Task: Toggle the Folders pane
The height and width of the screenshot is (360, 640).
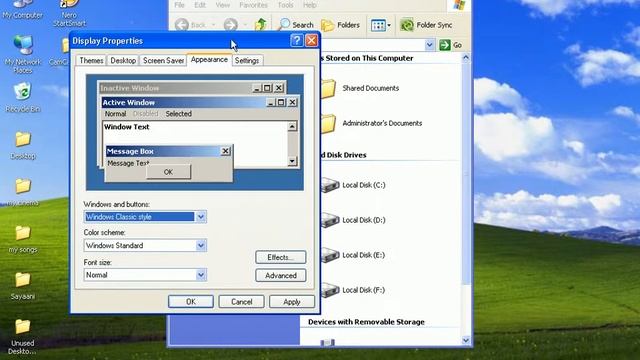Action: [x=340, y=25]
